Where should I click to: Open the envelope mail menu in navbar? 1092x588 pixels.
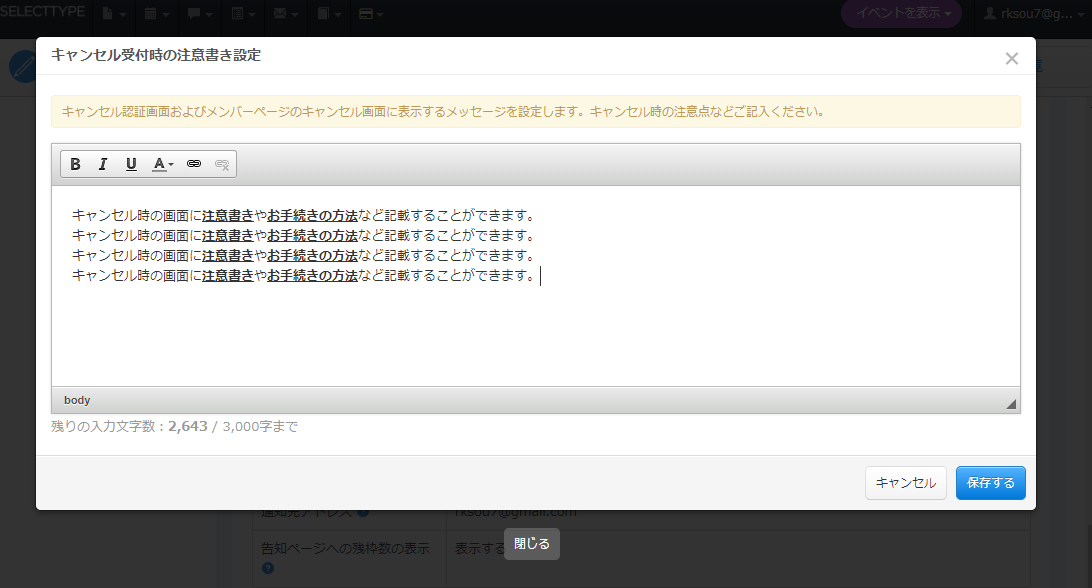click(285, 14)
